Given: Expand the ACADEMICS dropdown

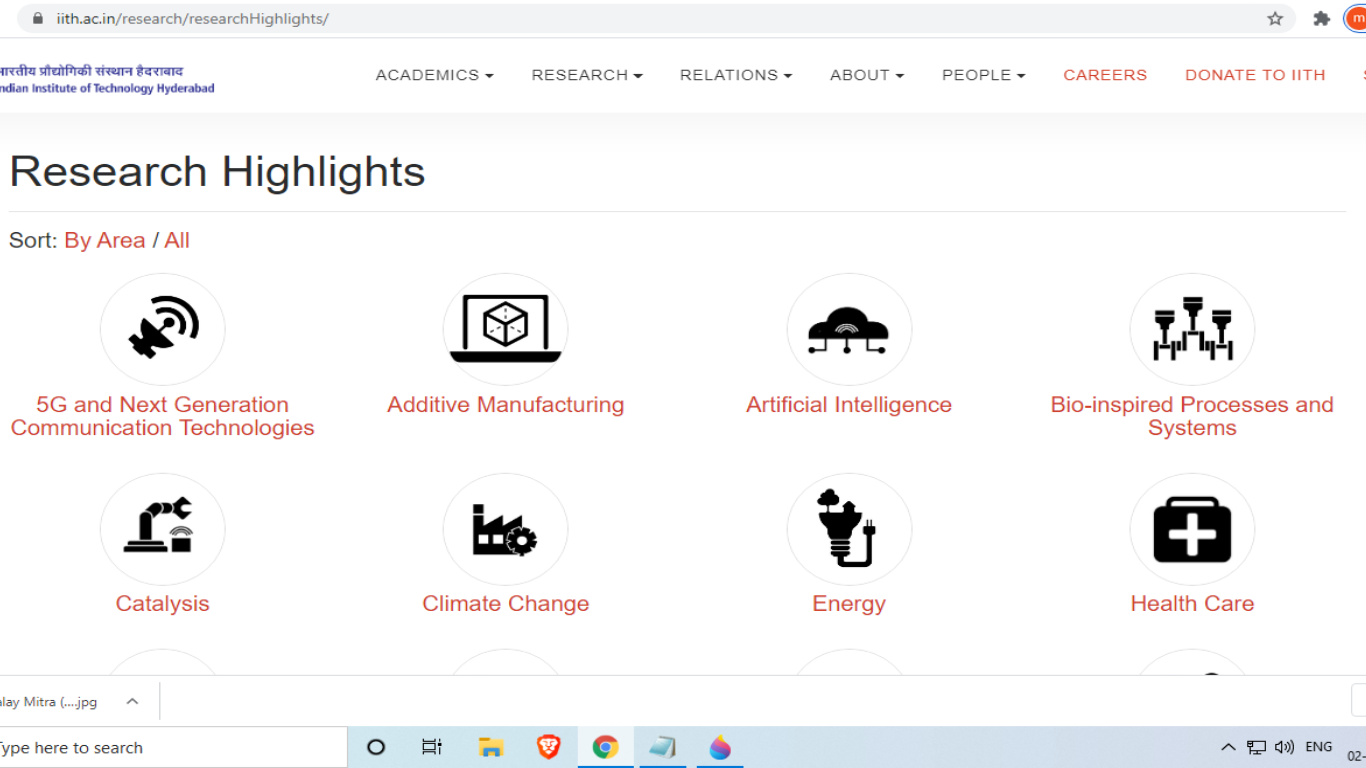Looking at the screenshot, I should click(434, 75).
